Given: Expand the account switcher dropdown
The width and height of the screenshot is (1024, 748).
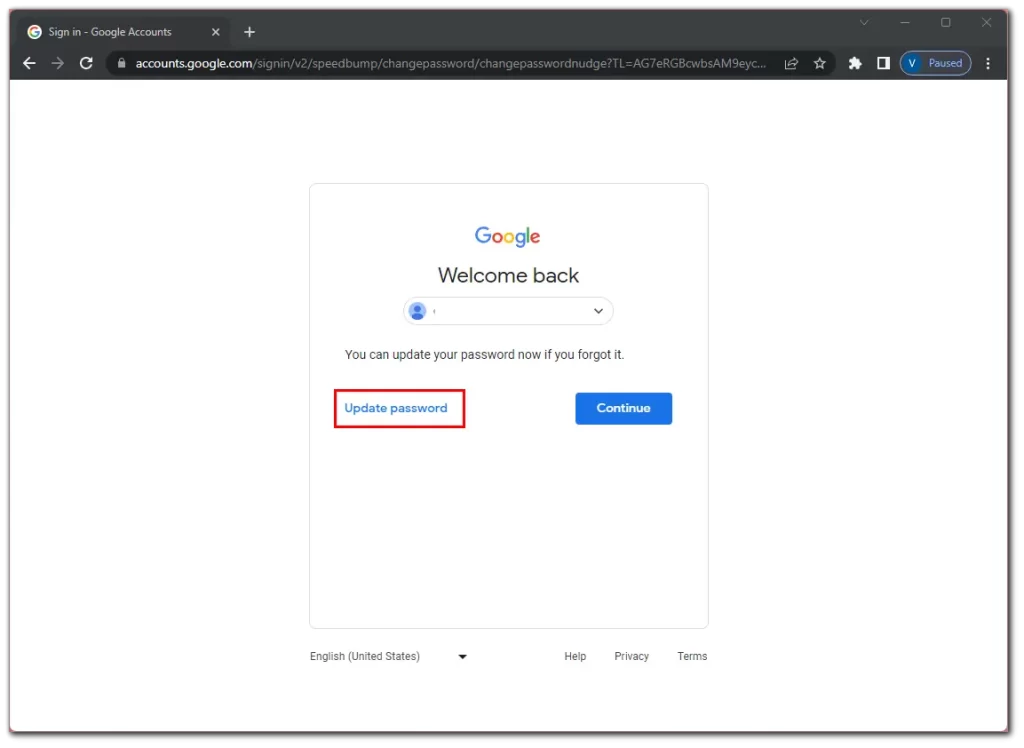Looking at the screenshot, I should click(508, 312).
